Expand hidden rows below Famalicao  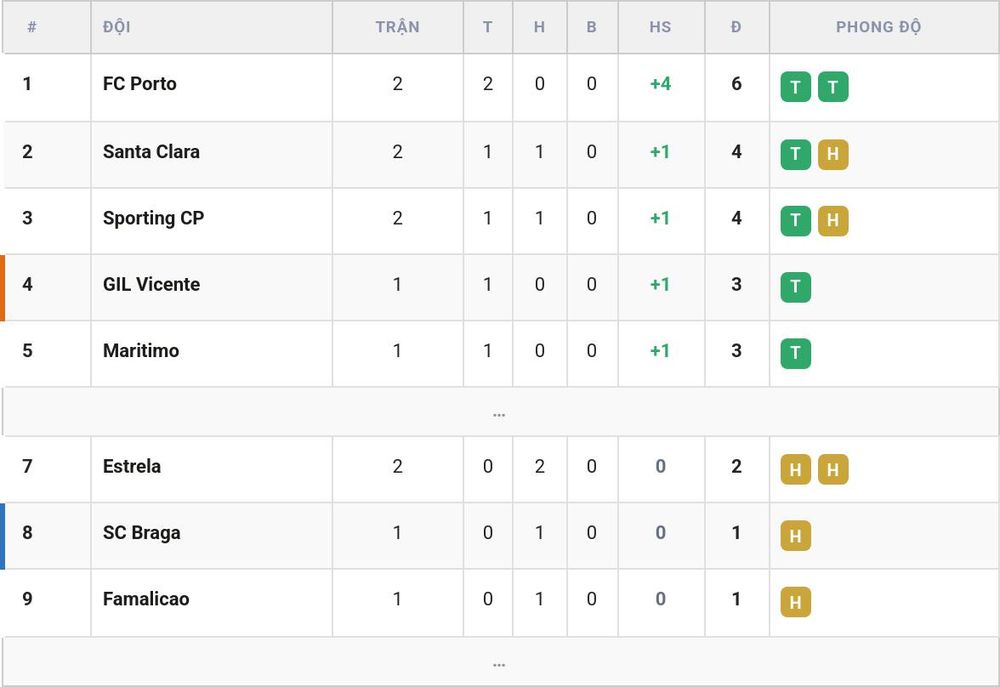click(500, 662)
